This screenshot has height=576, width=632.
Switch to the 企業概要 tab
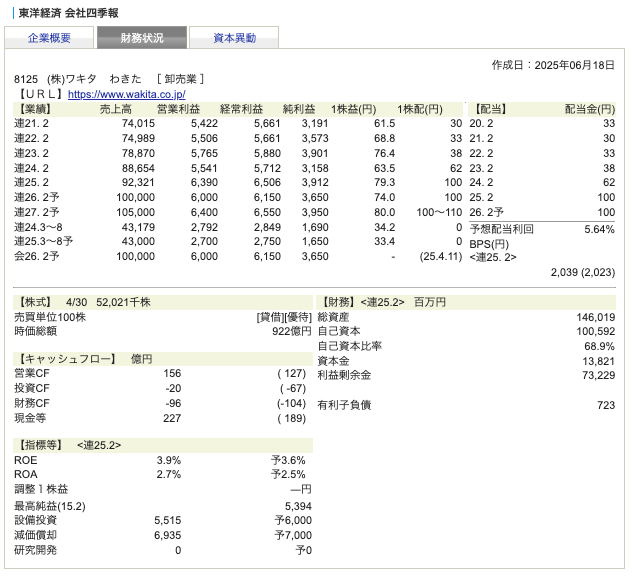[x=49, y=38]
